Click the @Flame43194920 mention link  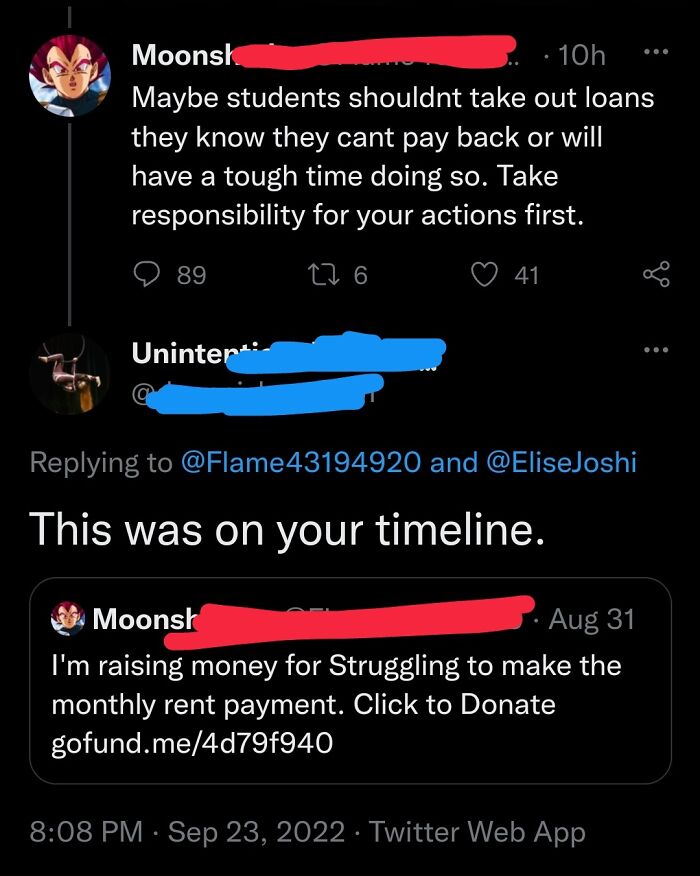(x=299, y=462)
